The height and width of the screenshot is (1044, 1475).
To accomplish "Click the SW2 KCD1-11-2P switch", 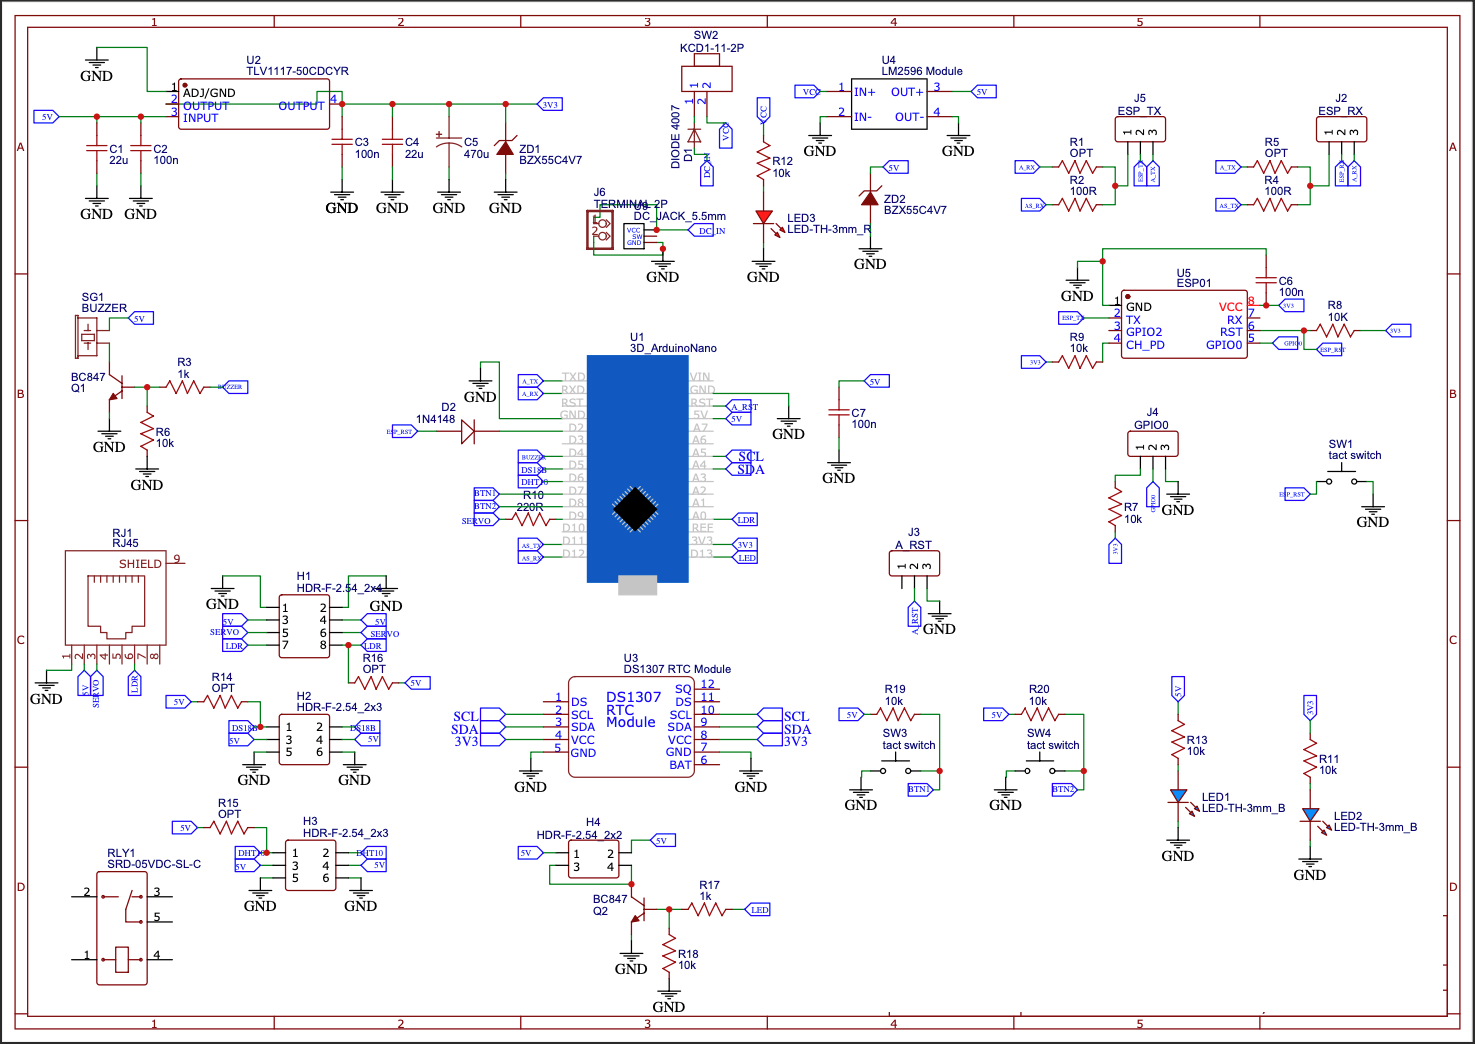I will [706, 77].
